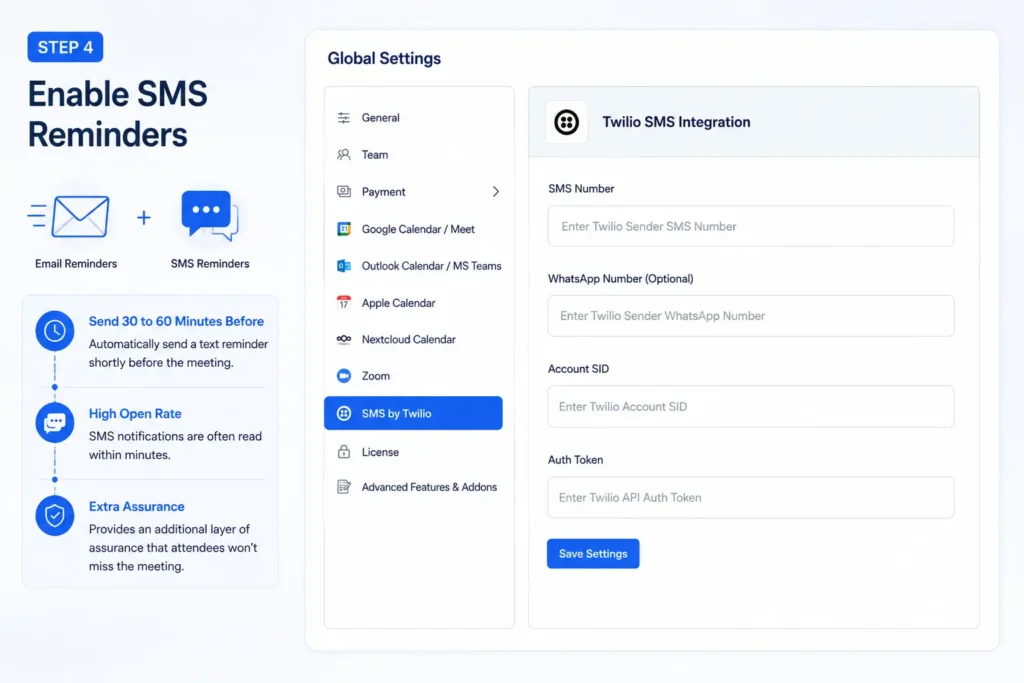The height and width of the screenshot is (683, 1024).
Task: Expand the Payment submenu chevron
Action: pyautogui.click(x=496, y=191)
